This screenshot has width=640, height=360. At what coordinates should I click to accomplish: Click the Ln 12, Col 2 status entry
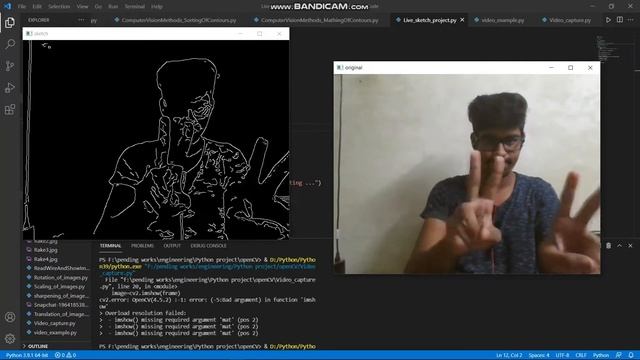pos(509,356)
